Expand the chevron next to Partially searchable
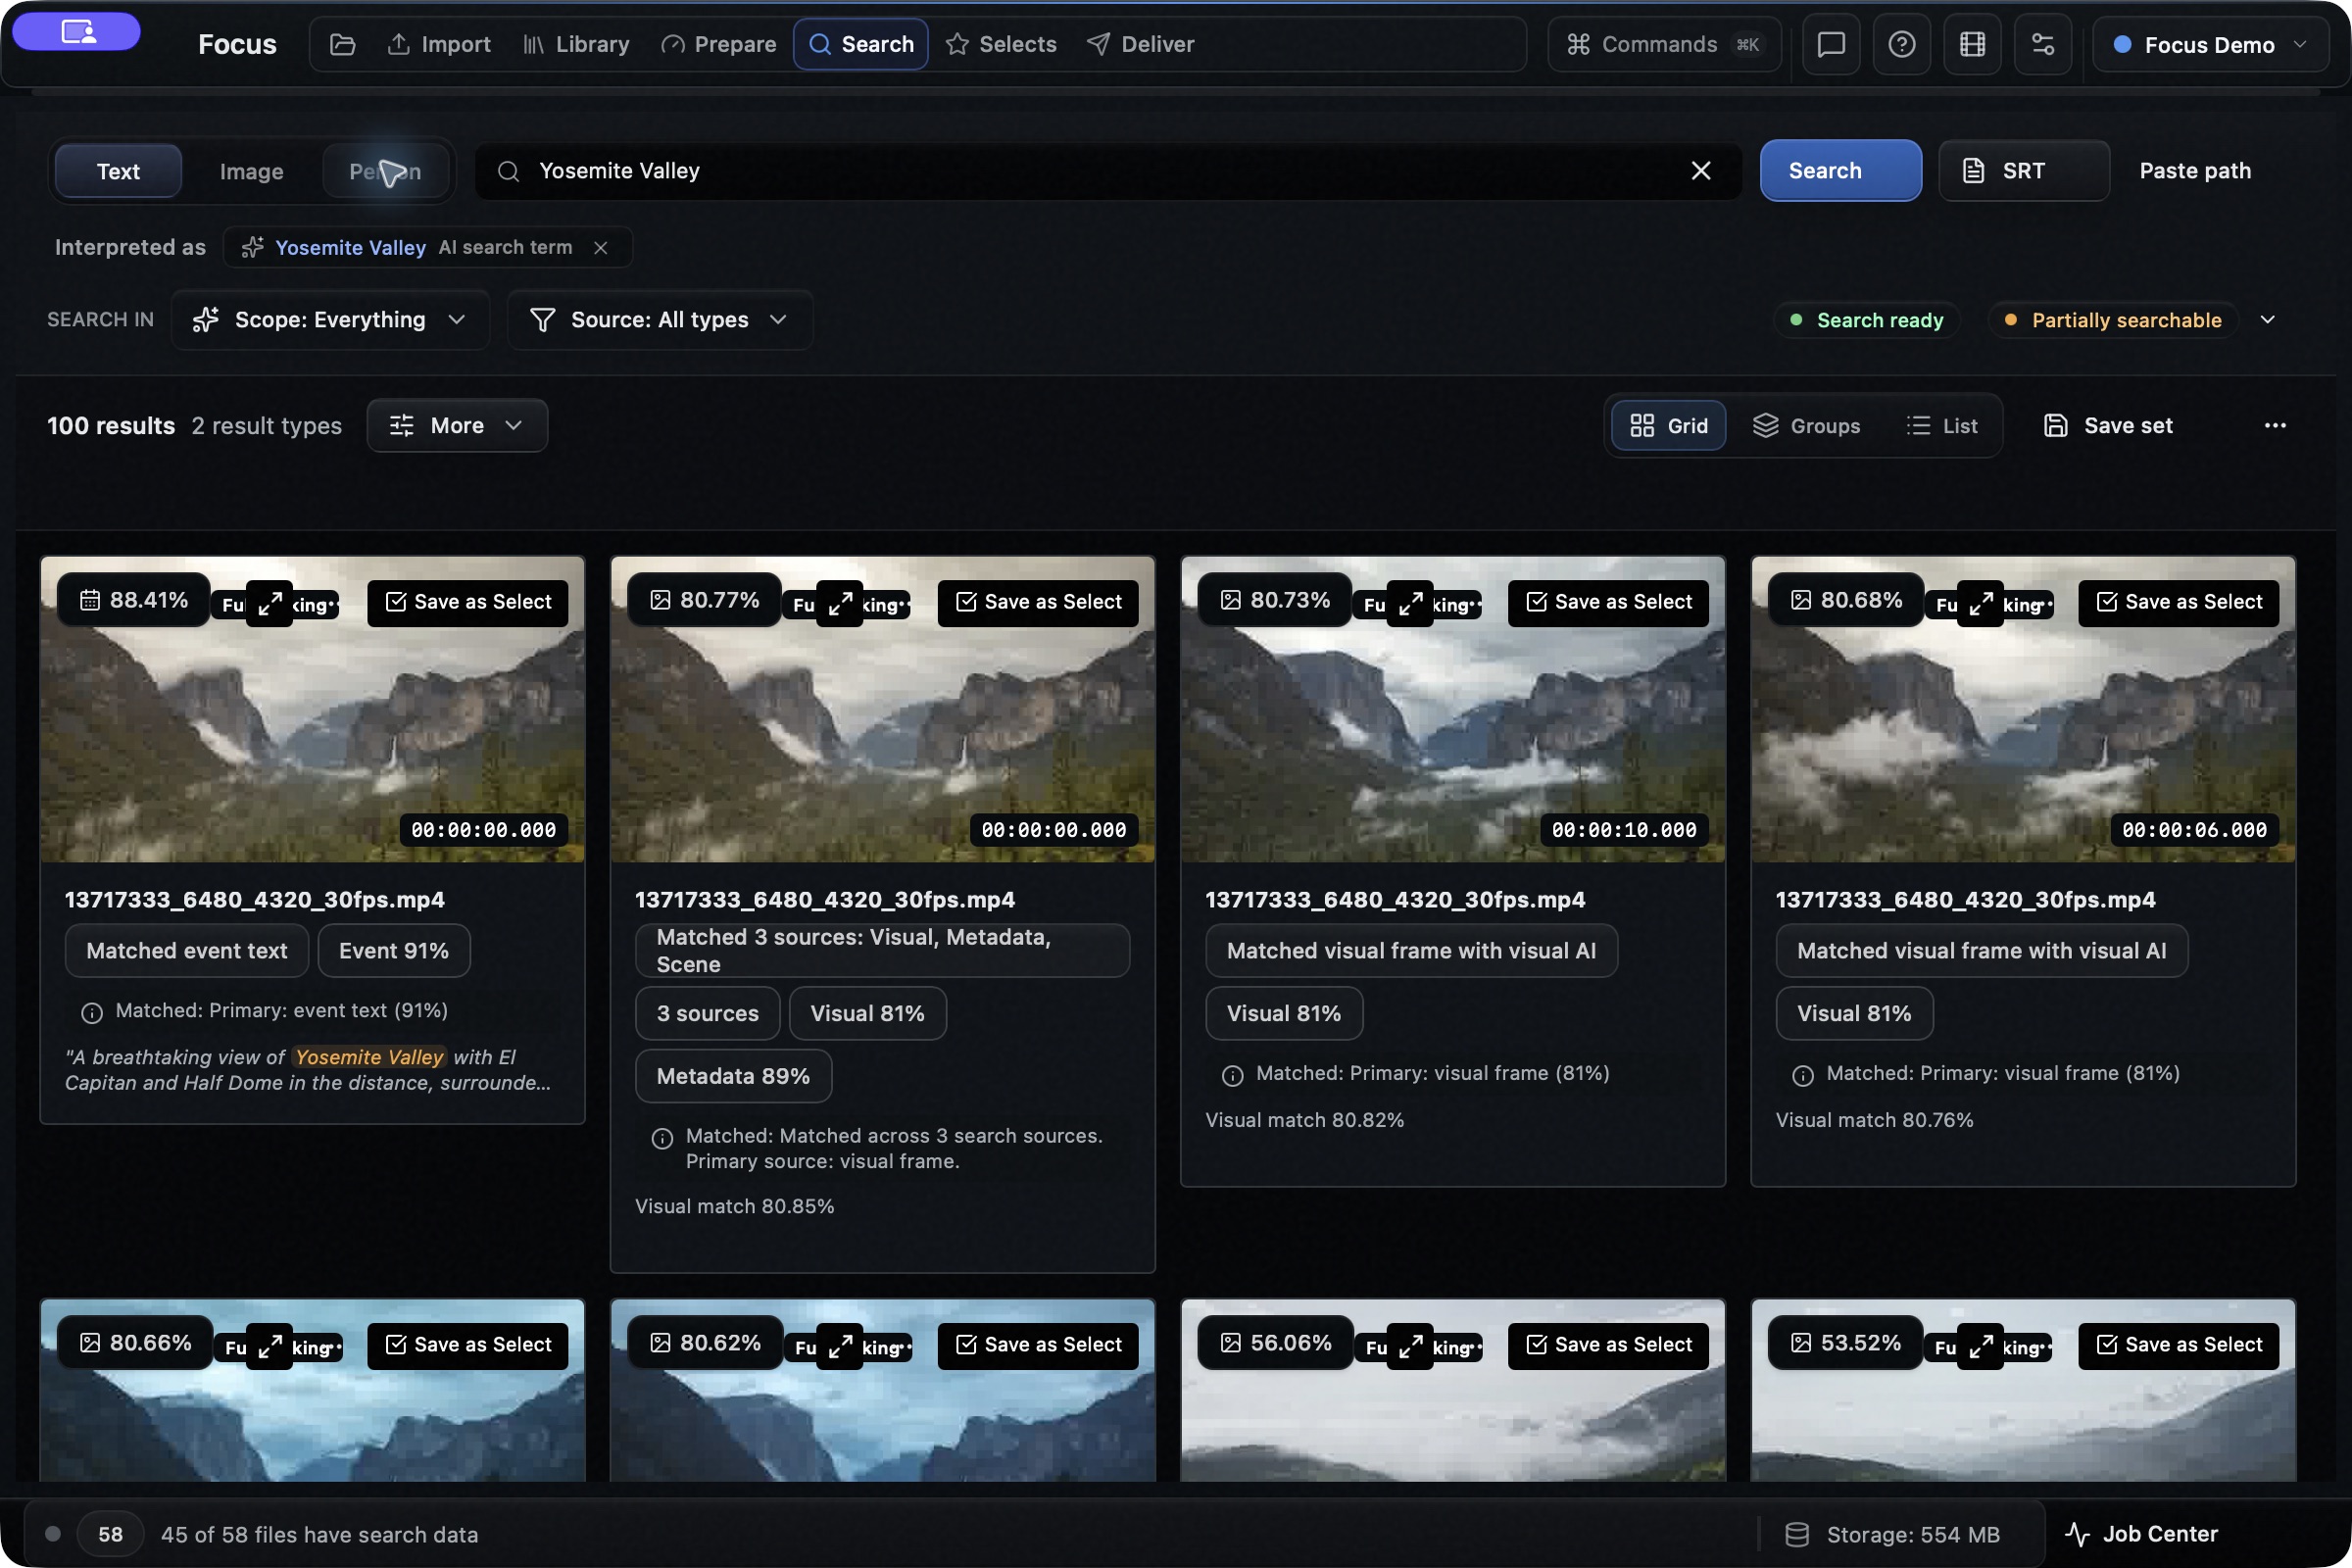 point(2267,320)
